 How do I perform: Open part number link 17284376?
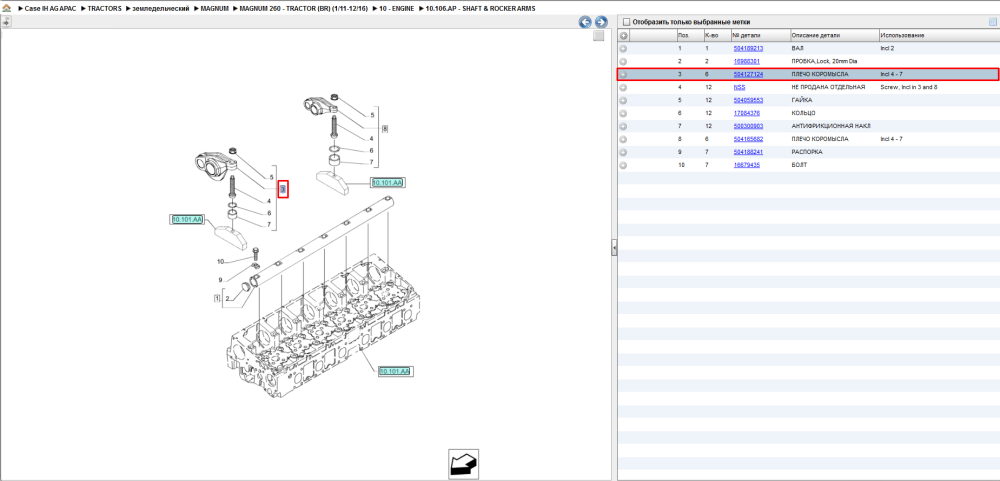747,113
